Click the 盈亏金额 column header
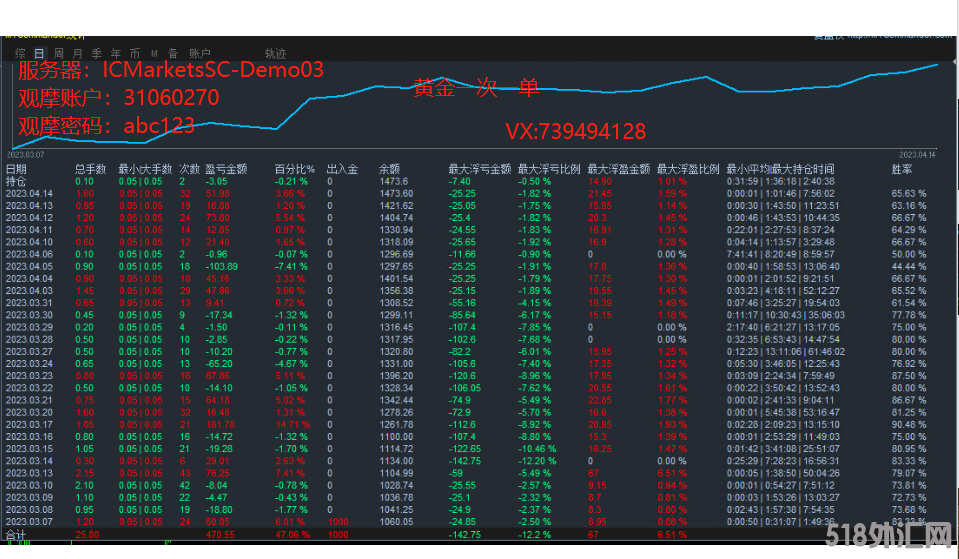Viewport: 959px width, 559px height. point(226,169)
